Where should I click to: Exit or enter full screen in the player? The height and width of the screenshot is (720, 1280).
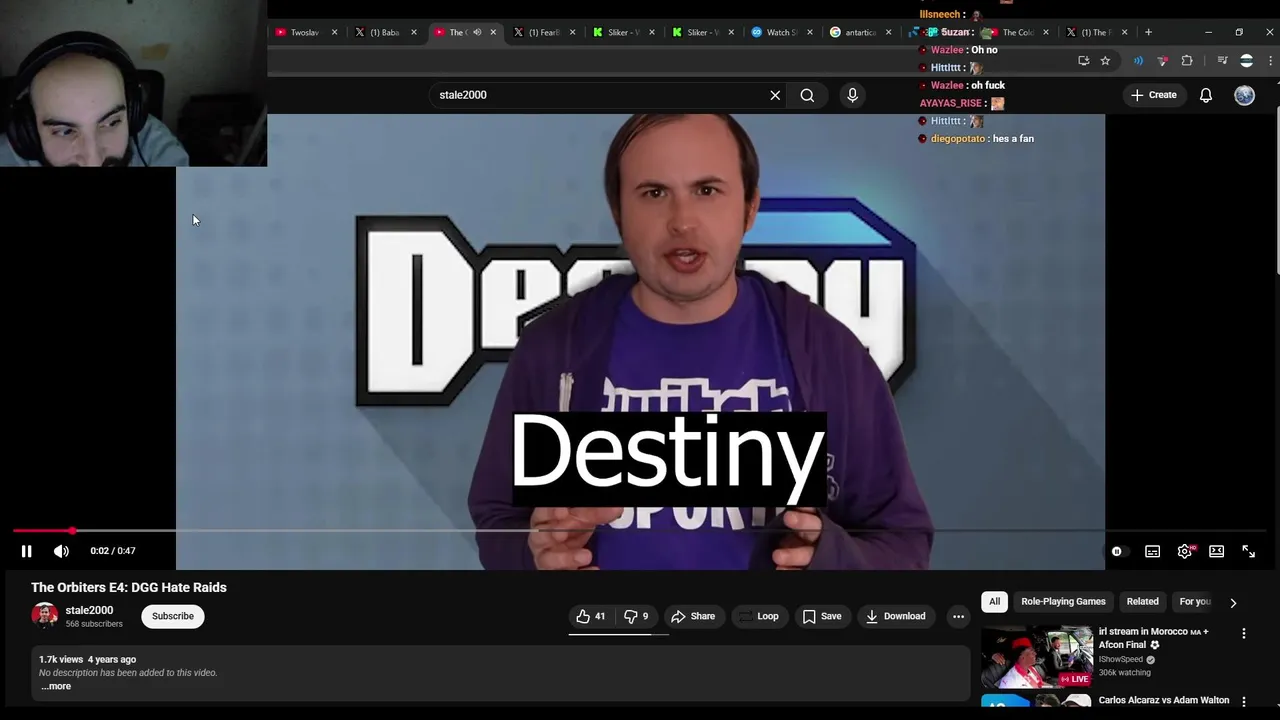pos(1249,551)
